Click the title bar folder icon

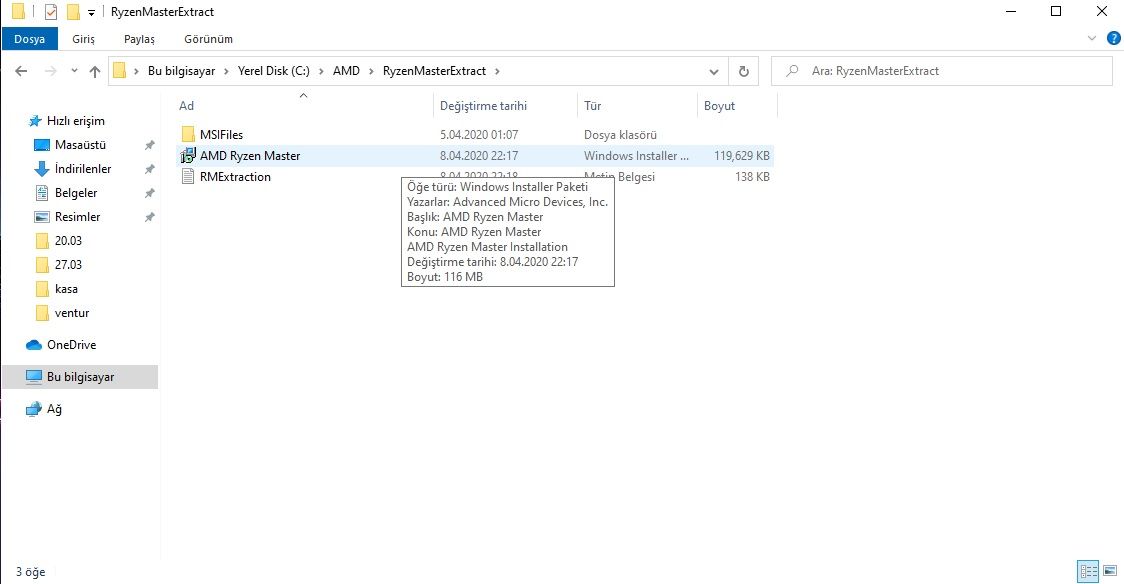(x=19, y=11)
